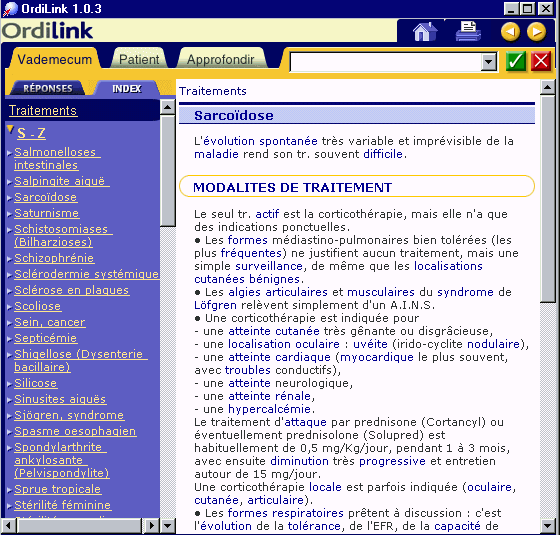Open Shigellose (Dysenterie bacillaire) entry

click(81, 360)
